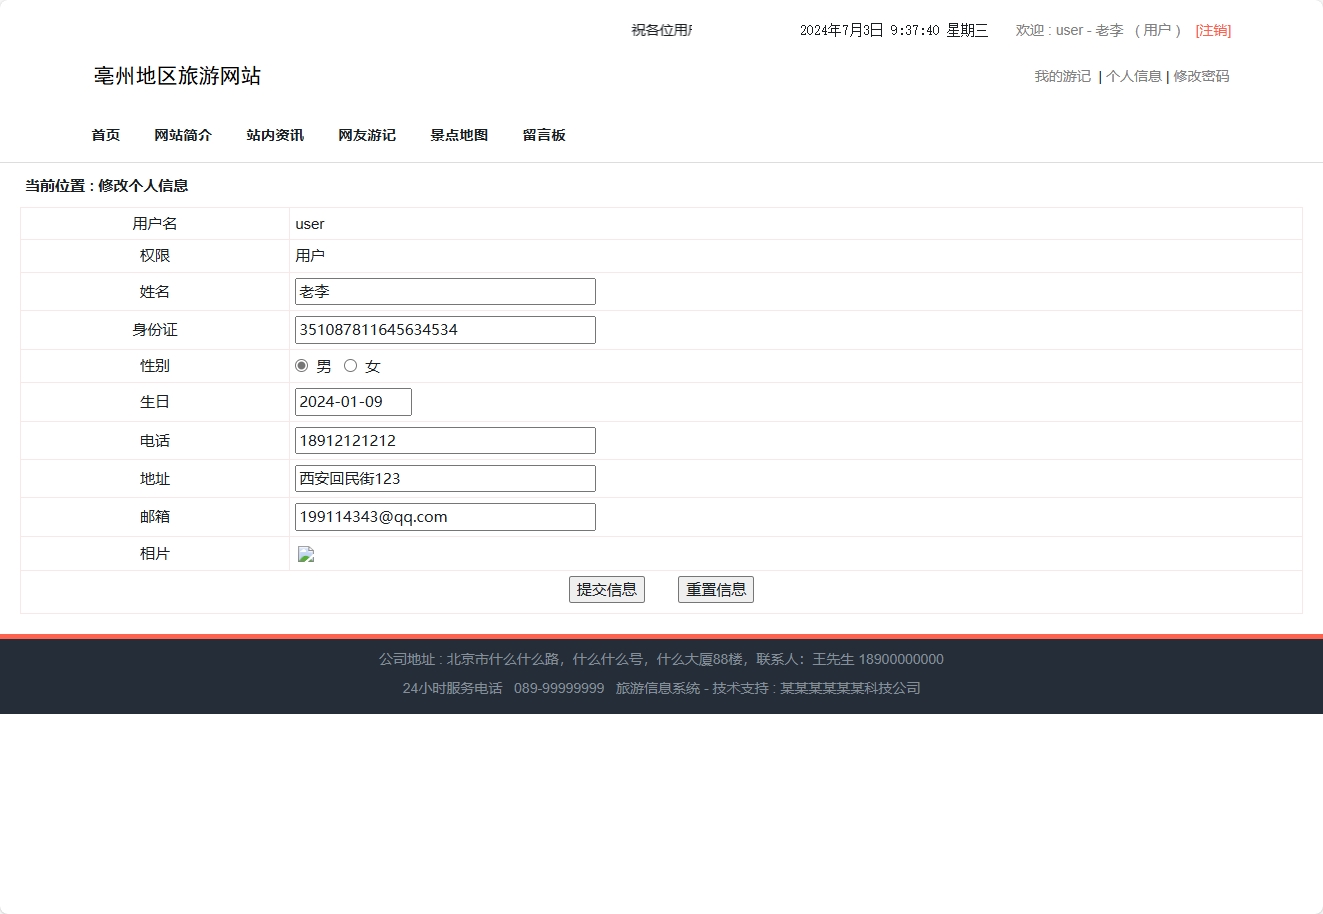This screenshot has width=1323, height=914.
Task: Select the 女 gender radio button
Action: point(350,365)
